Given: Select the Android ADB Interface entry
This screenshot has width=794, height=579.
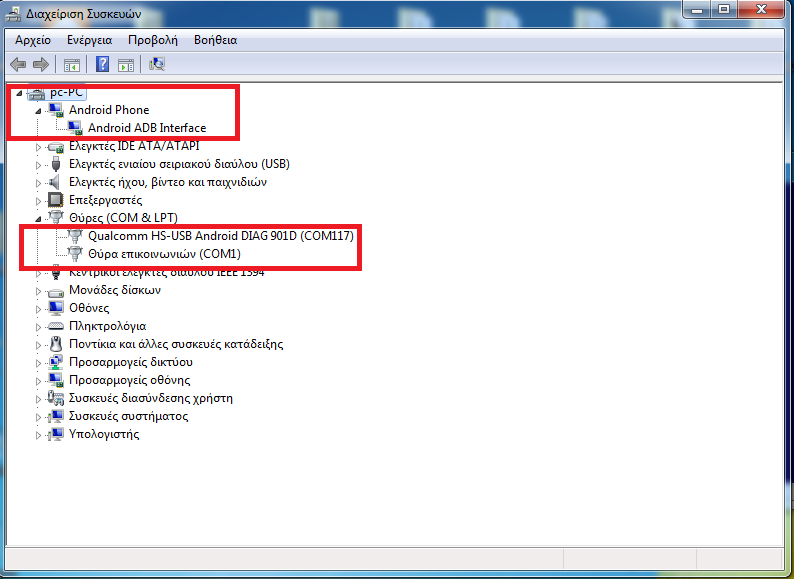Looking at the screenshot, I should [147, 128].
